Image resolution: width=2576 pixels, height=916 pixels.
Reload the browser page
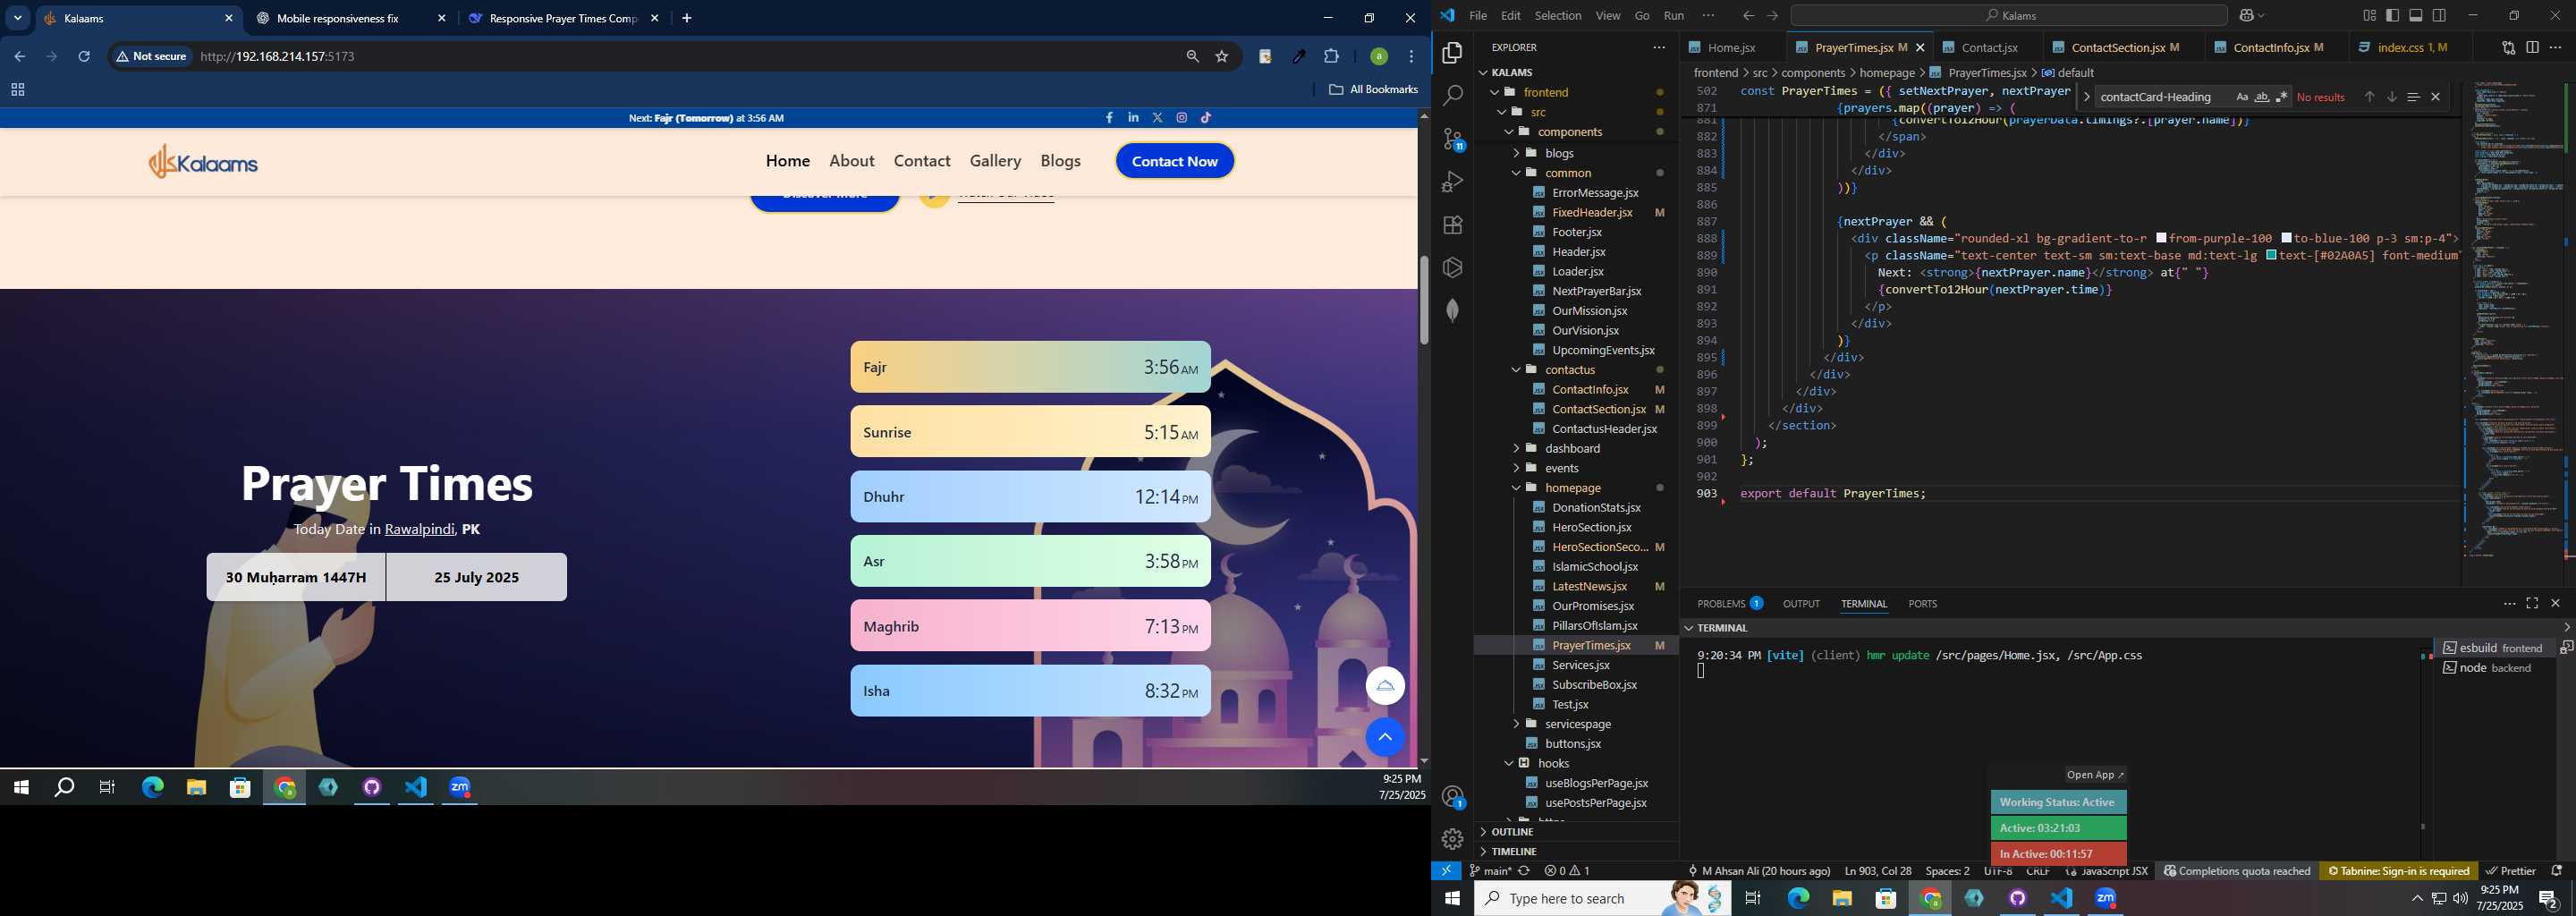coord(84,57)
